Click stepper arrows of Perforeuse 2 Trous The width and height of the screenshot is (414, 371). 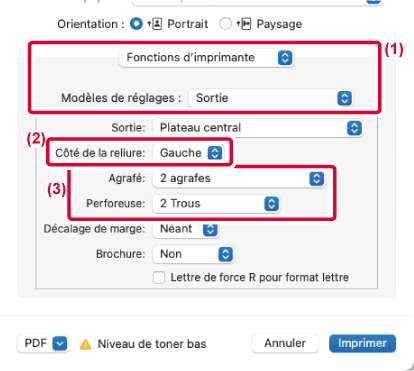pyautogui.click(x=272, y=204)
